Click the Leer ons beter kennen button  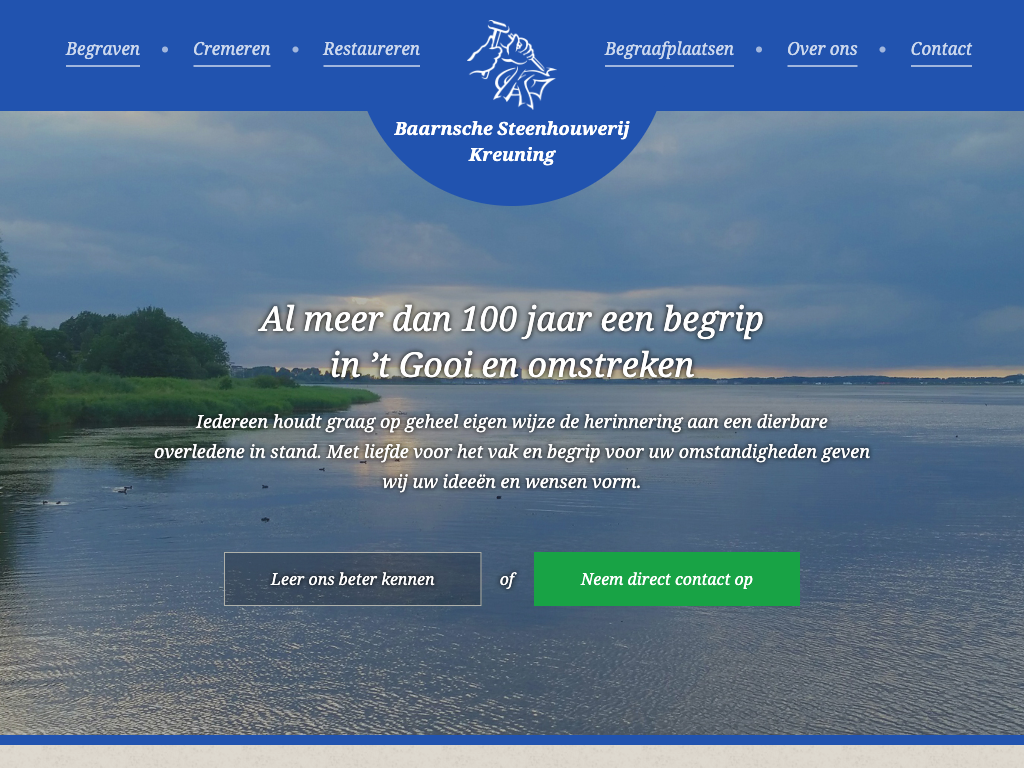pyautogui.click(x=353, y=579)
